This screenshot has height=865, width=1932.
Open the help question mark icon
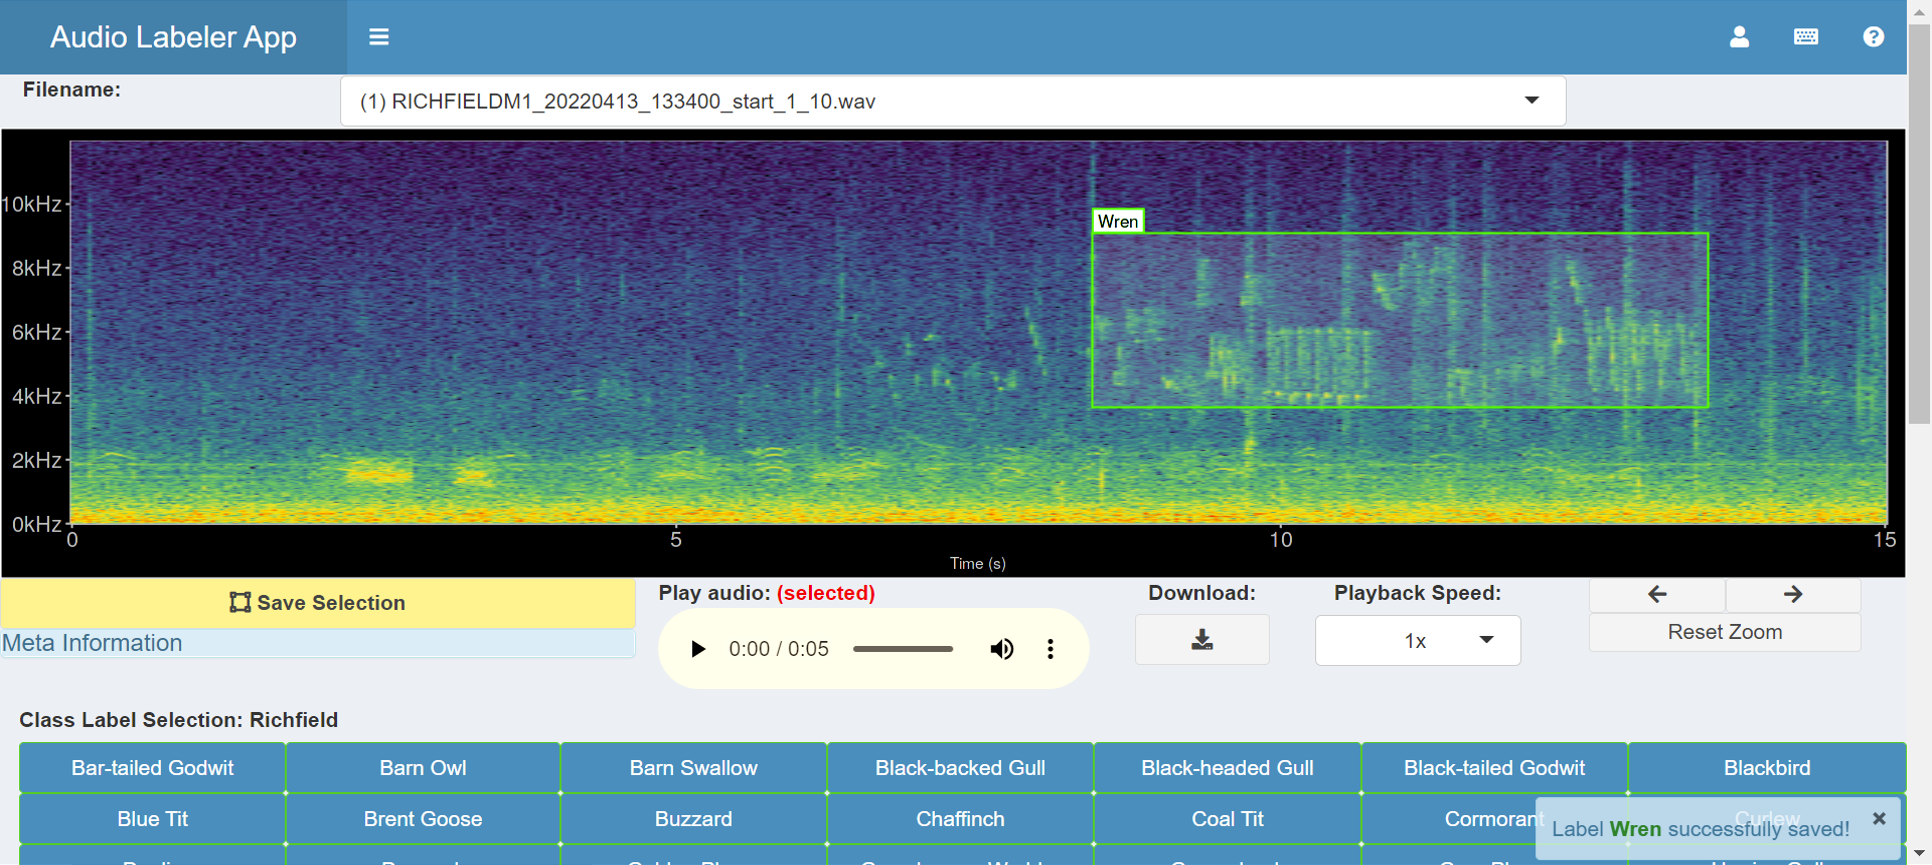(1873, 37)
